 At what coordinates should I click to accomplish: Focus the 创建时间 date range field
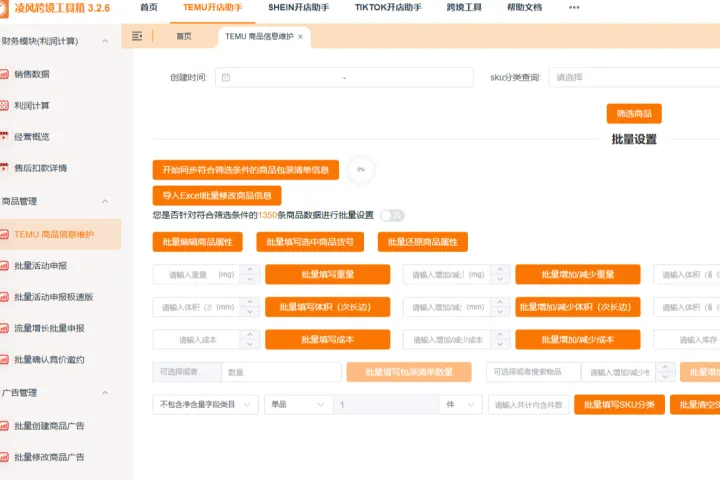point(344,77)
